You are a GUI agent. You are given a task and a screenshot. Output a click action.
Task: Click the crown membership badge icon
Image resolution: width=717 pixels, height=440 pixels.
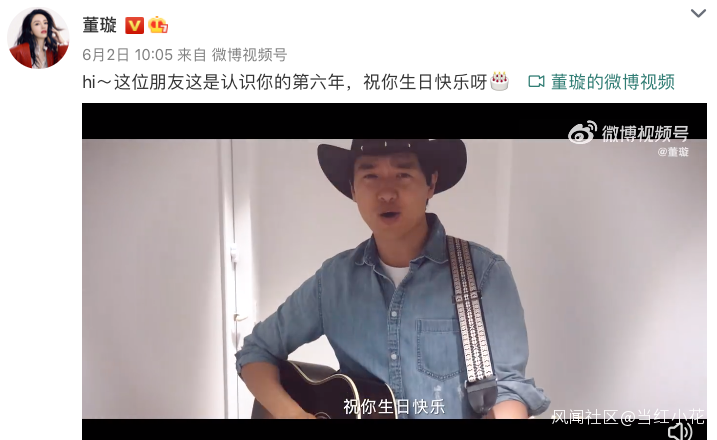click(x=158, y=25)
